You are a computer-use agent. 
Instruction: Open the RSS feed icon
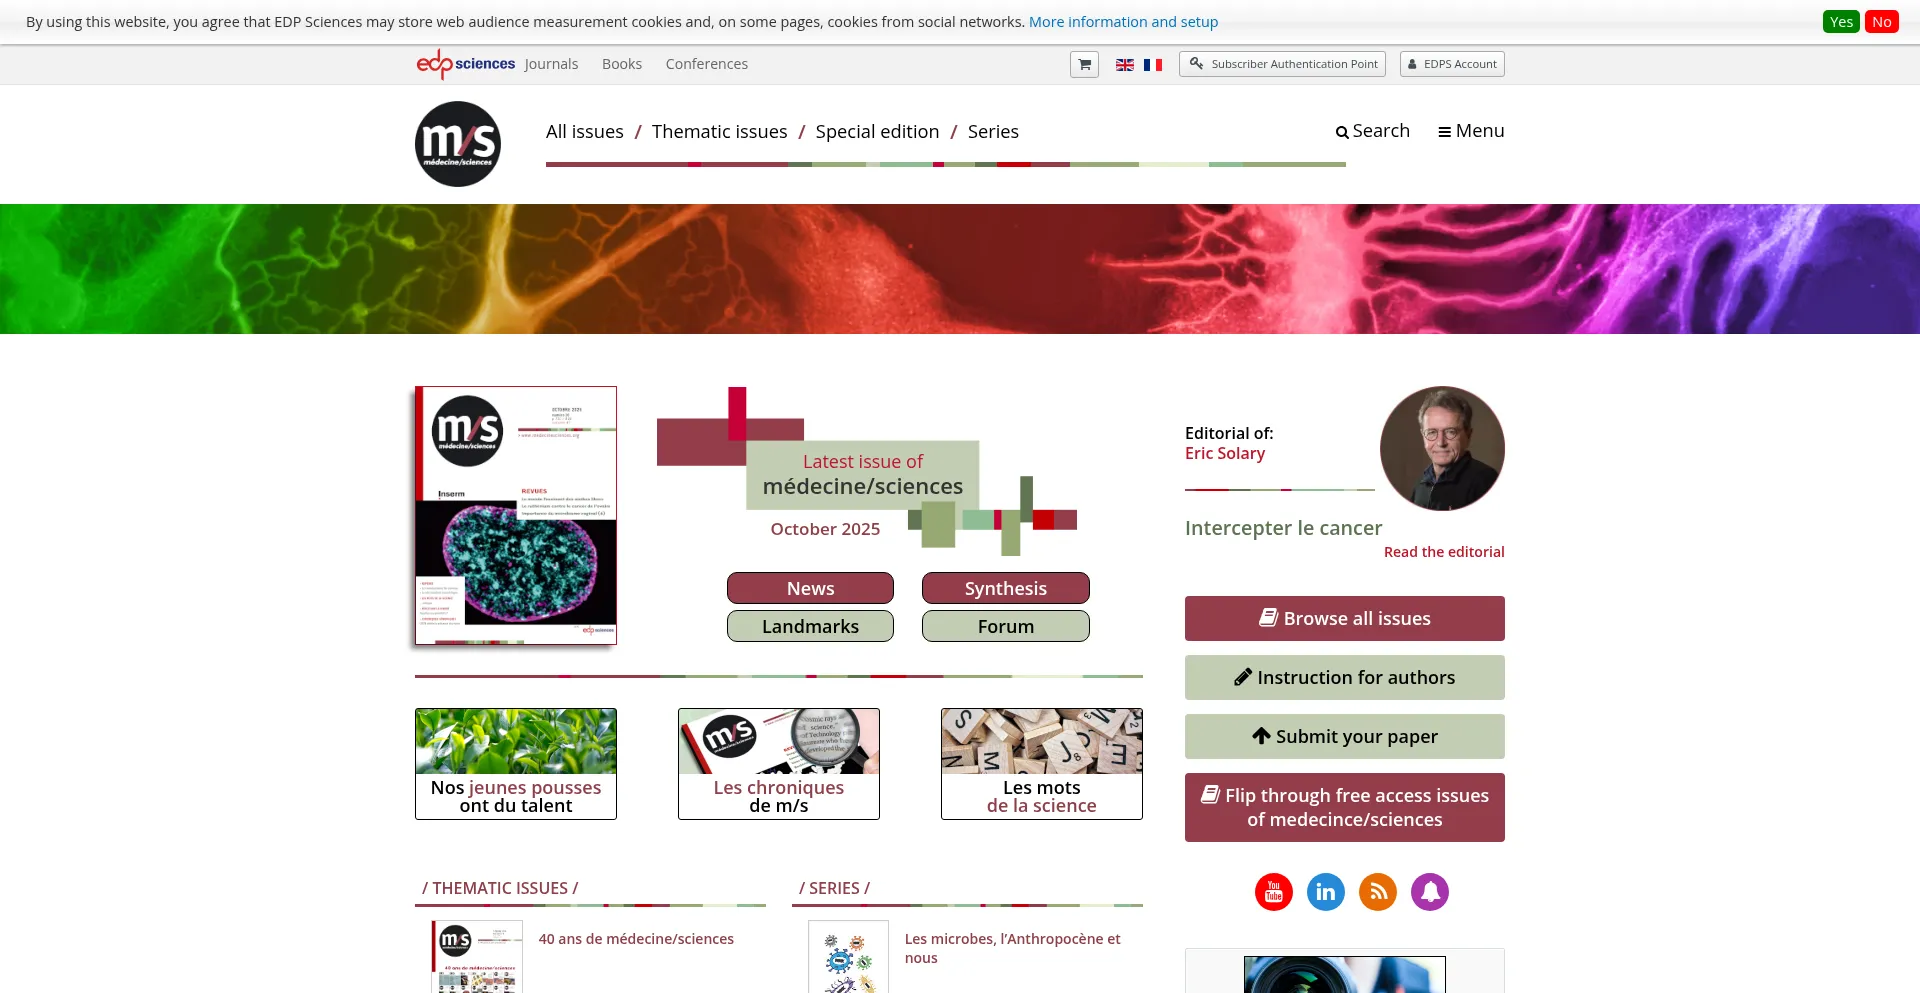pos(1378,892)
